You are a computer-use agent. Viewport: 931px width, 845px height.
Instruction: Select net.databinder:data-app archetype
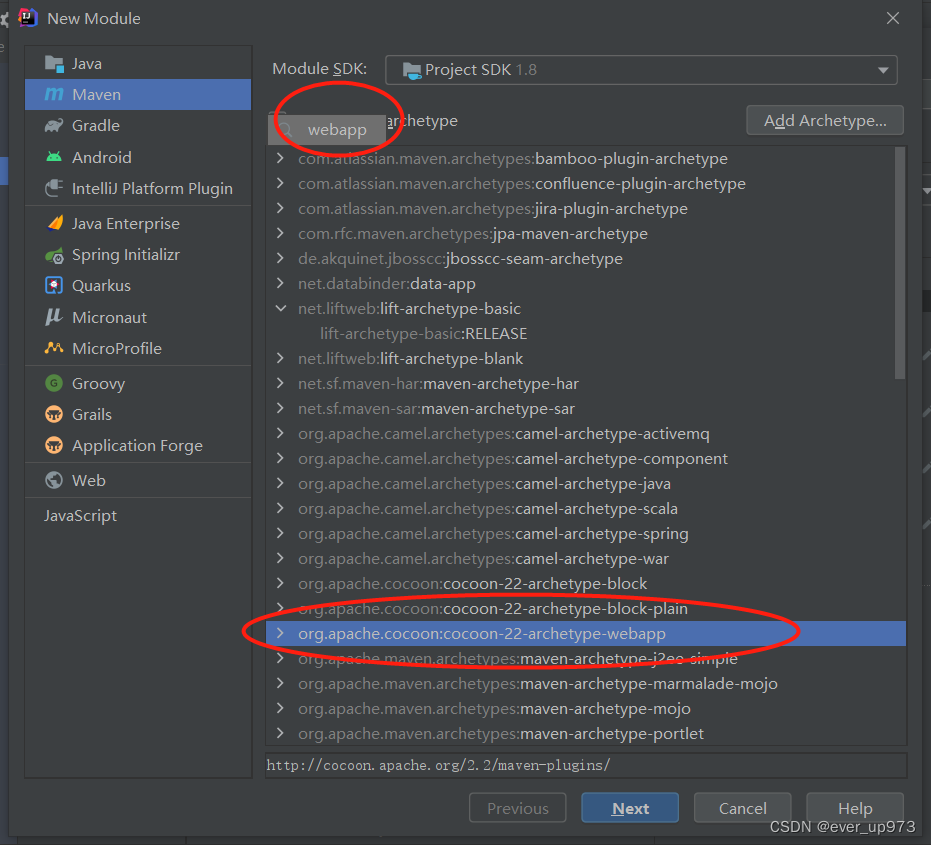pos(586,283)
